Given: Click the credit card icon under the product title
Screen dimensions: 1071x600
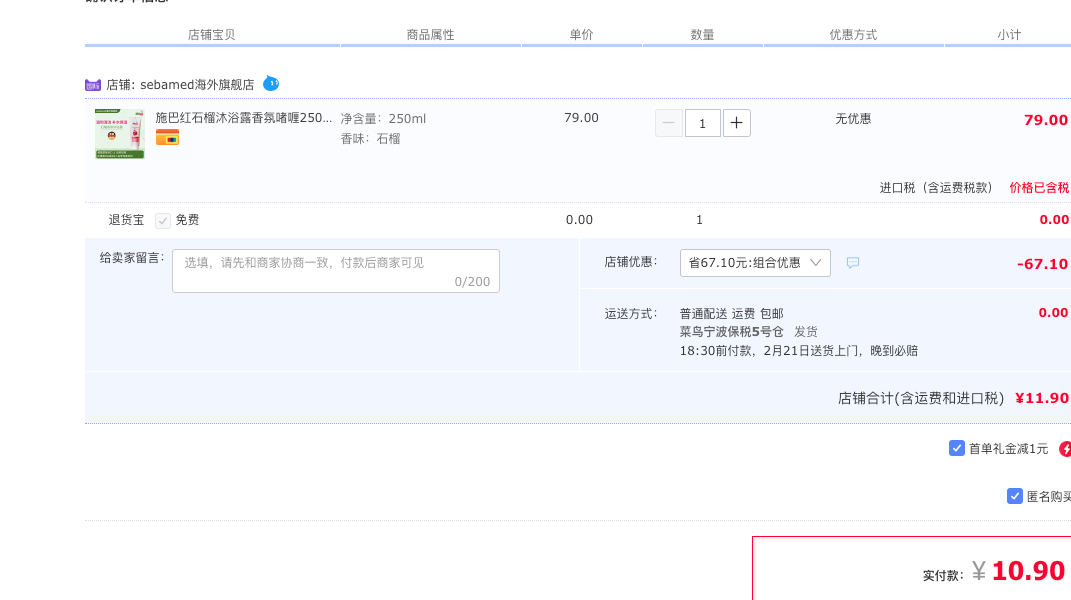Looking at the screenshot, I should coord(167,137).
